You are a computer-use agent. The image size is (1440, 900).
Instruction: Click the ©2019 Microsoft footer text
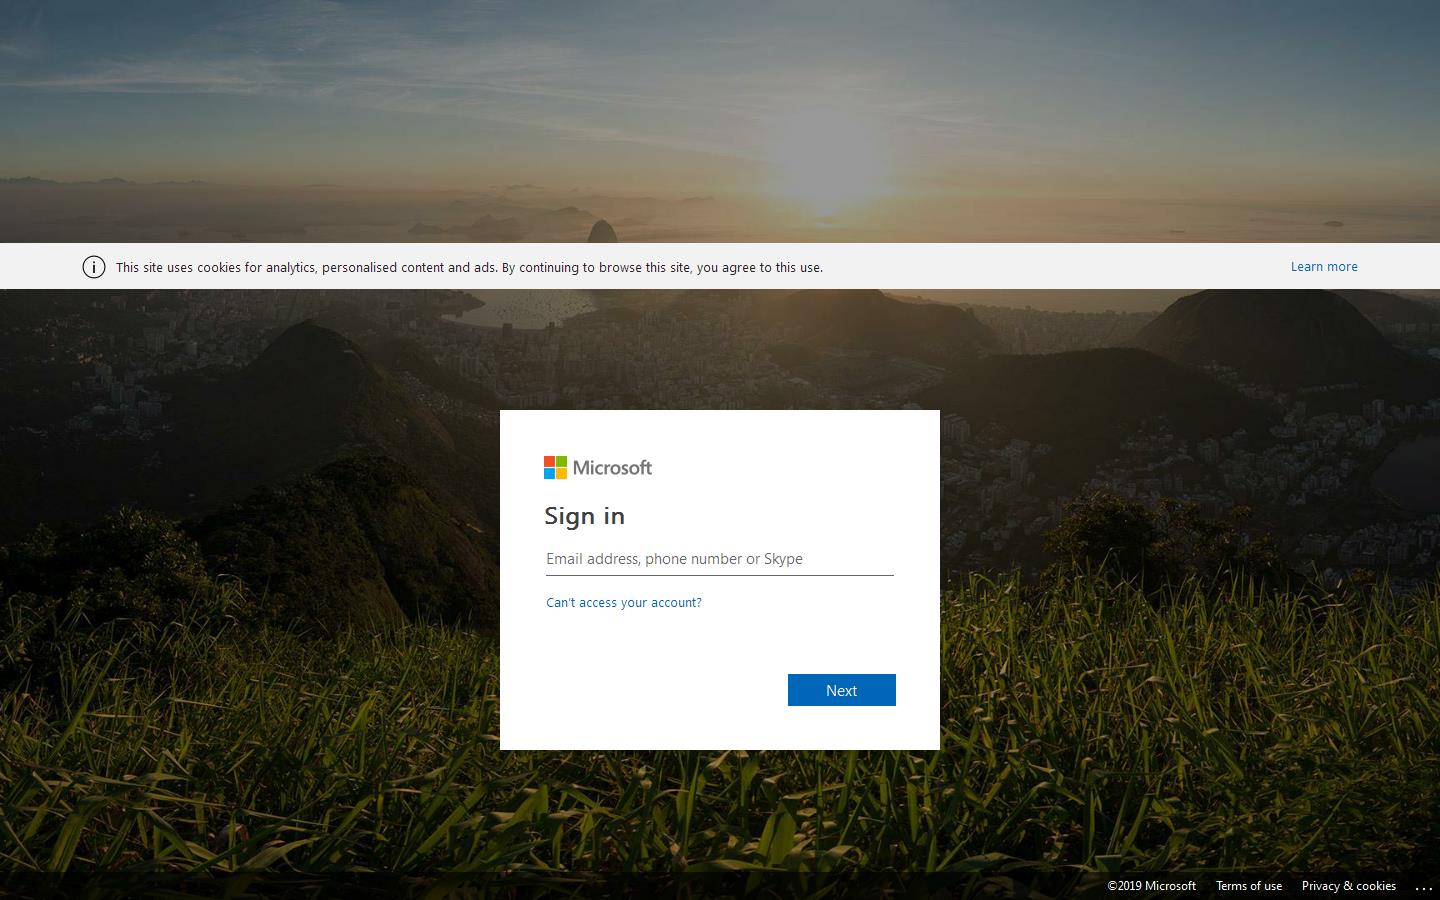tap(1151, 886)
